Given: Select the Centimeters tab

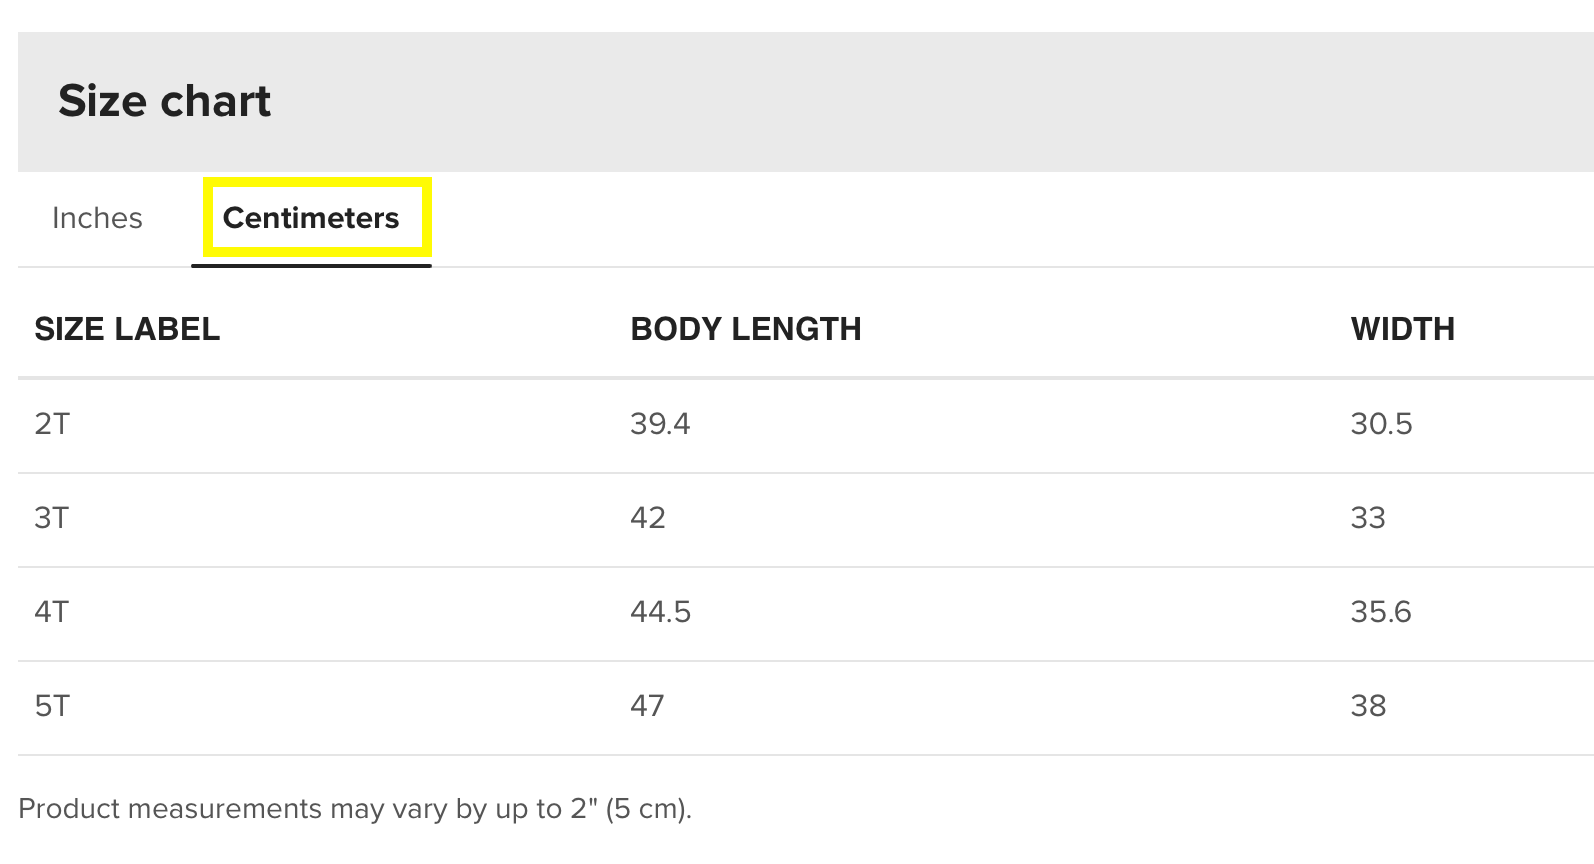Looking at the screenshot, I should (311, 218).
